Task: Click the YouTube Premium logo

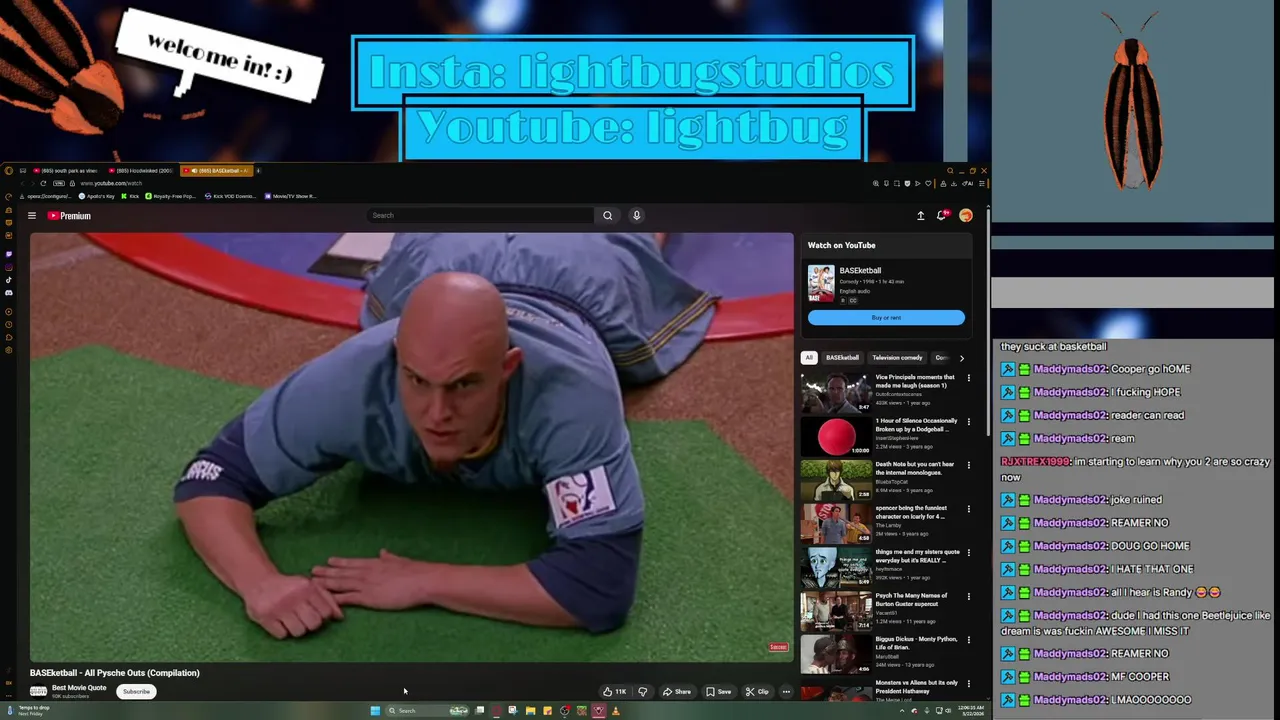Action: (69, 216)
